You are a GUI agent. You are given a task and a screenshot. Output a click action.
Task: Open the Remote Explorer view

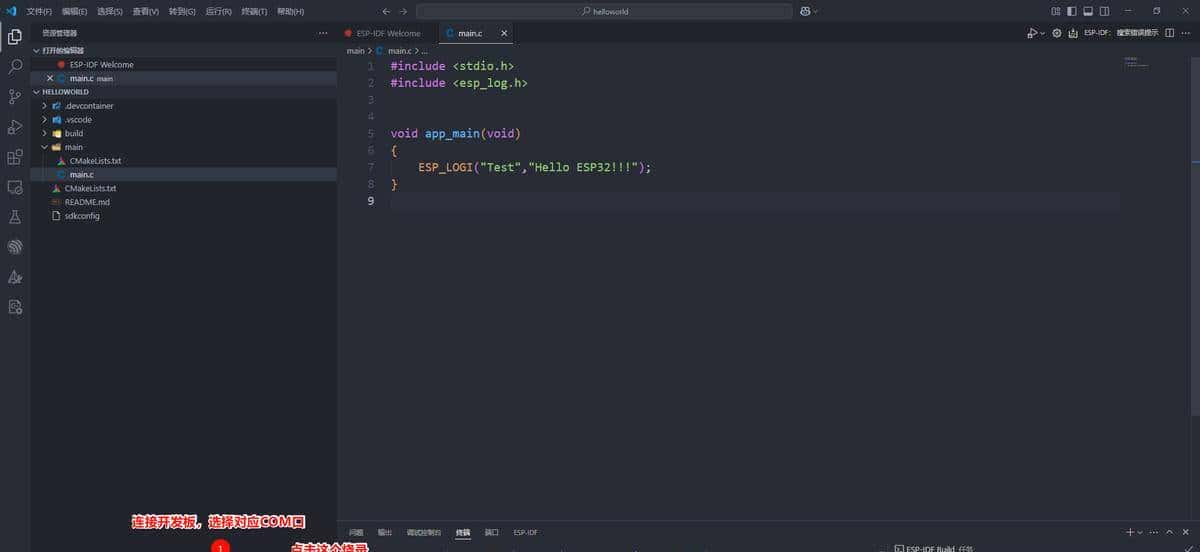point(15,187)
